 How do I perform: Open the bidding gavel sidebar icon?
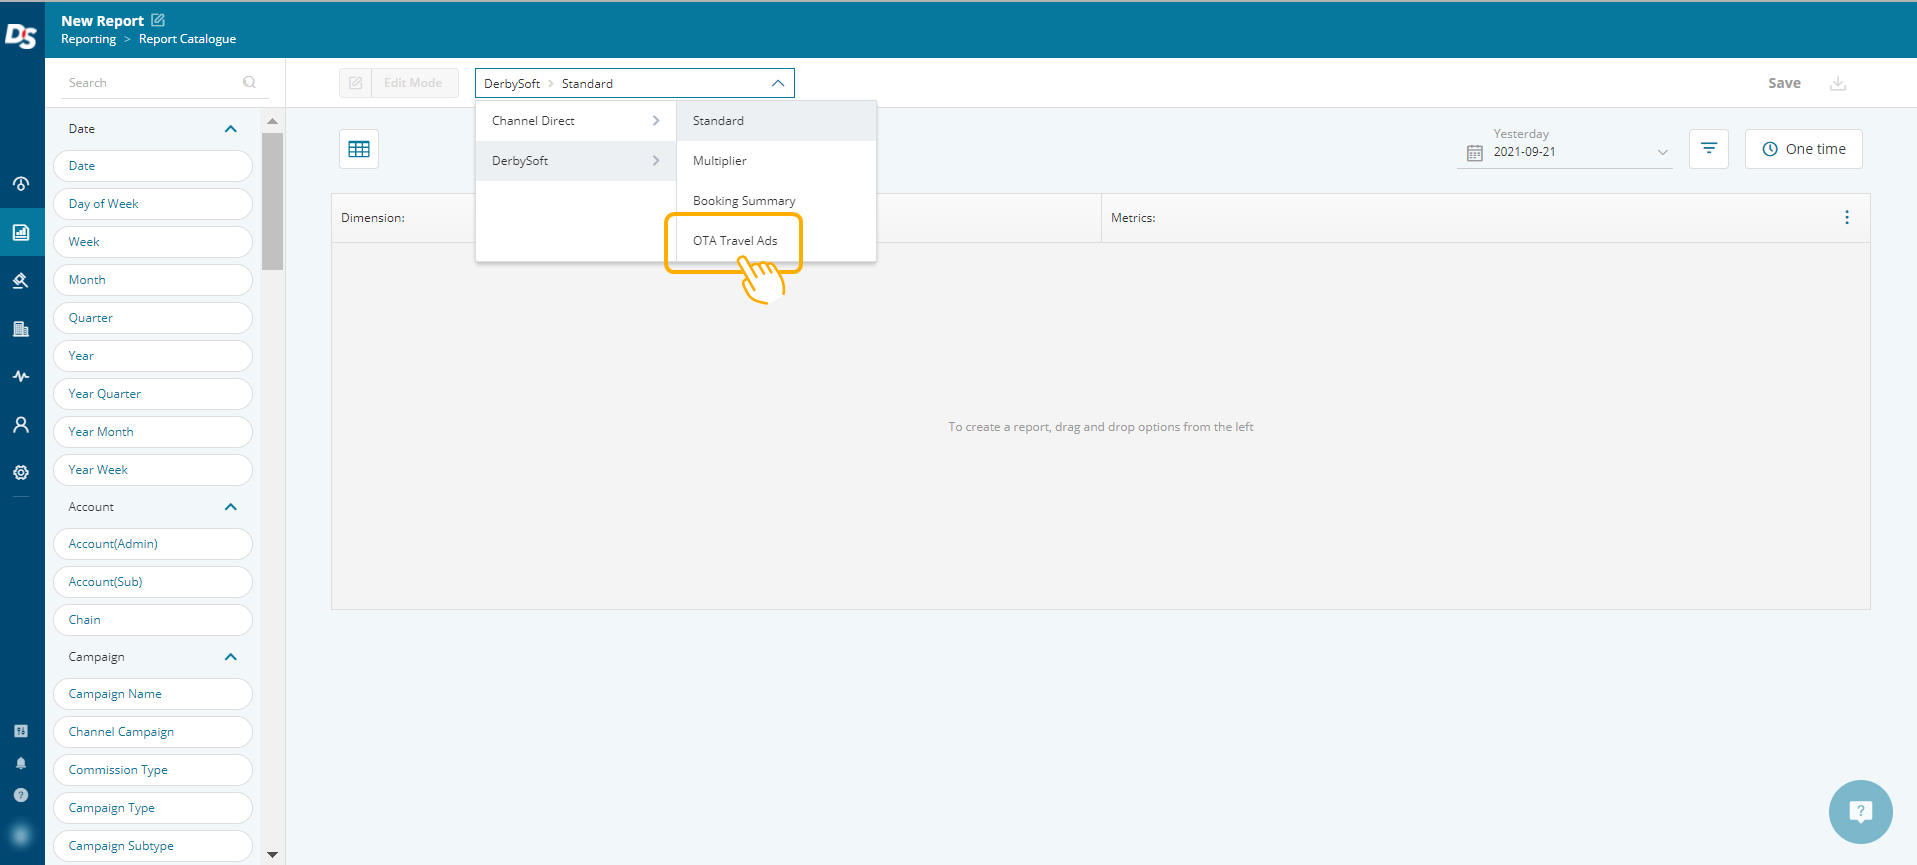(x=21, y=280)
